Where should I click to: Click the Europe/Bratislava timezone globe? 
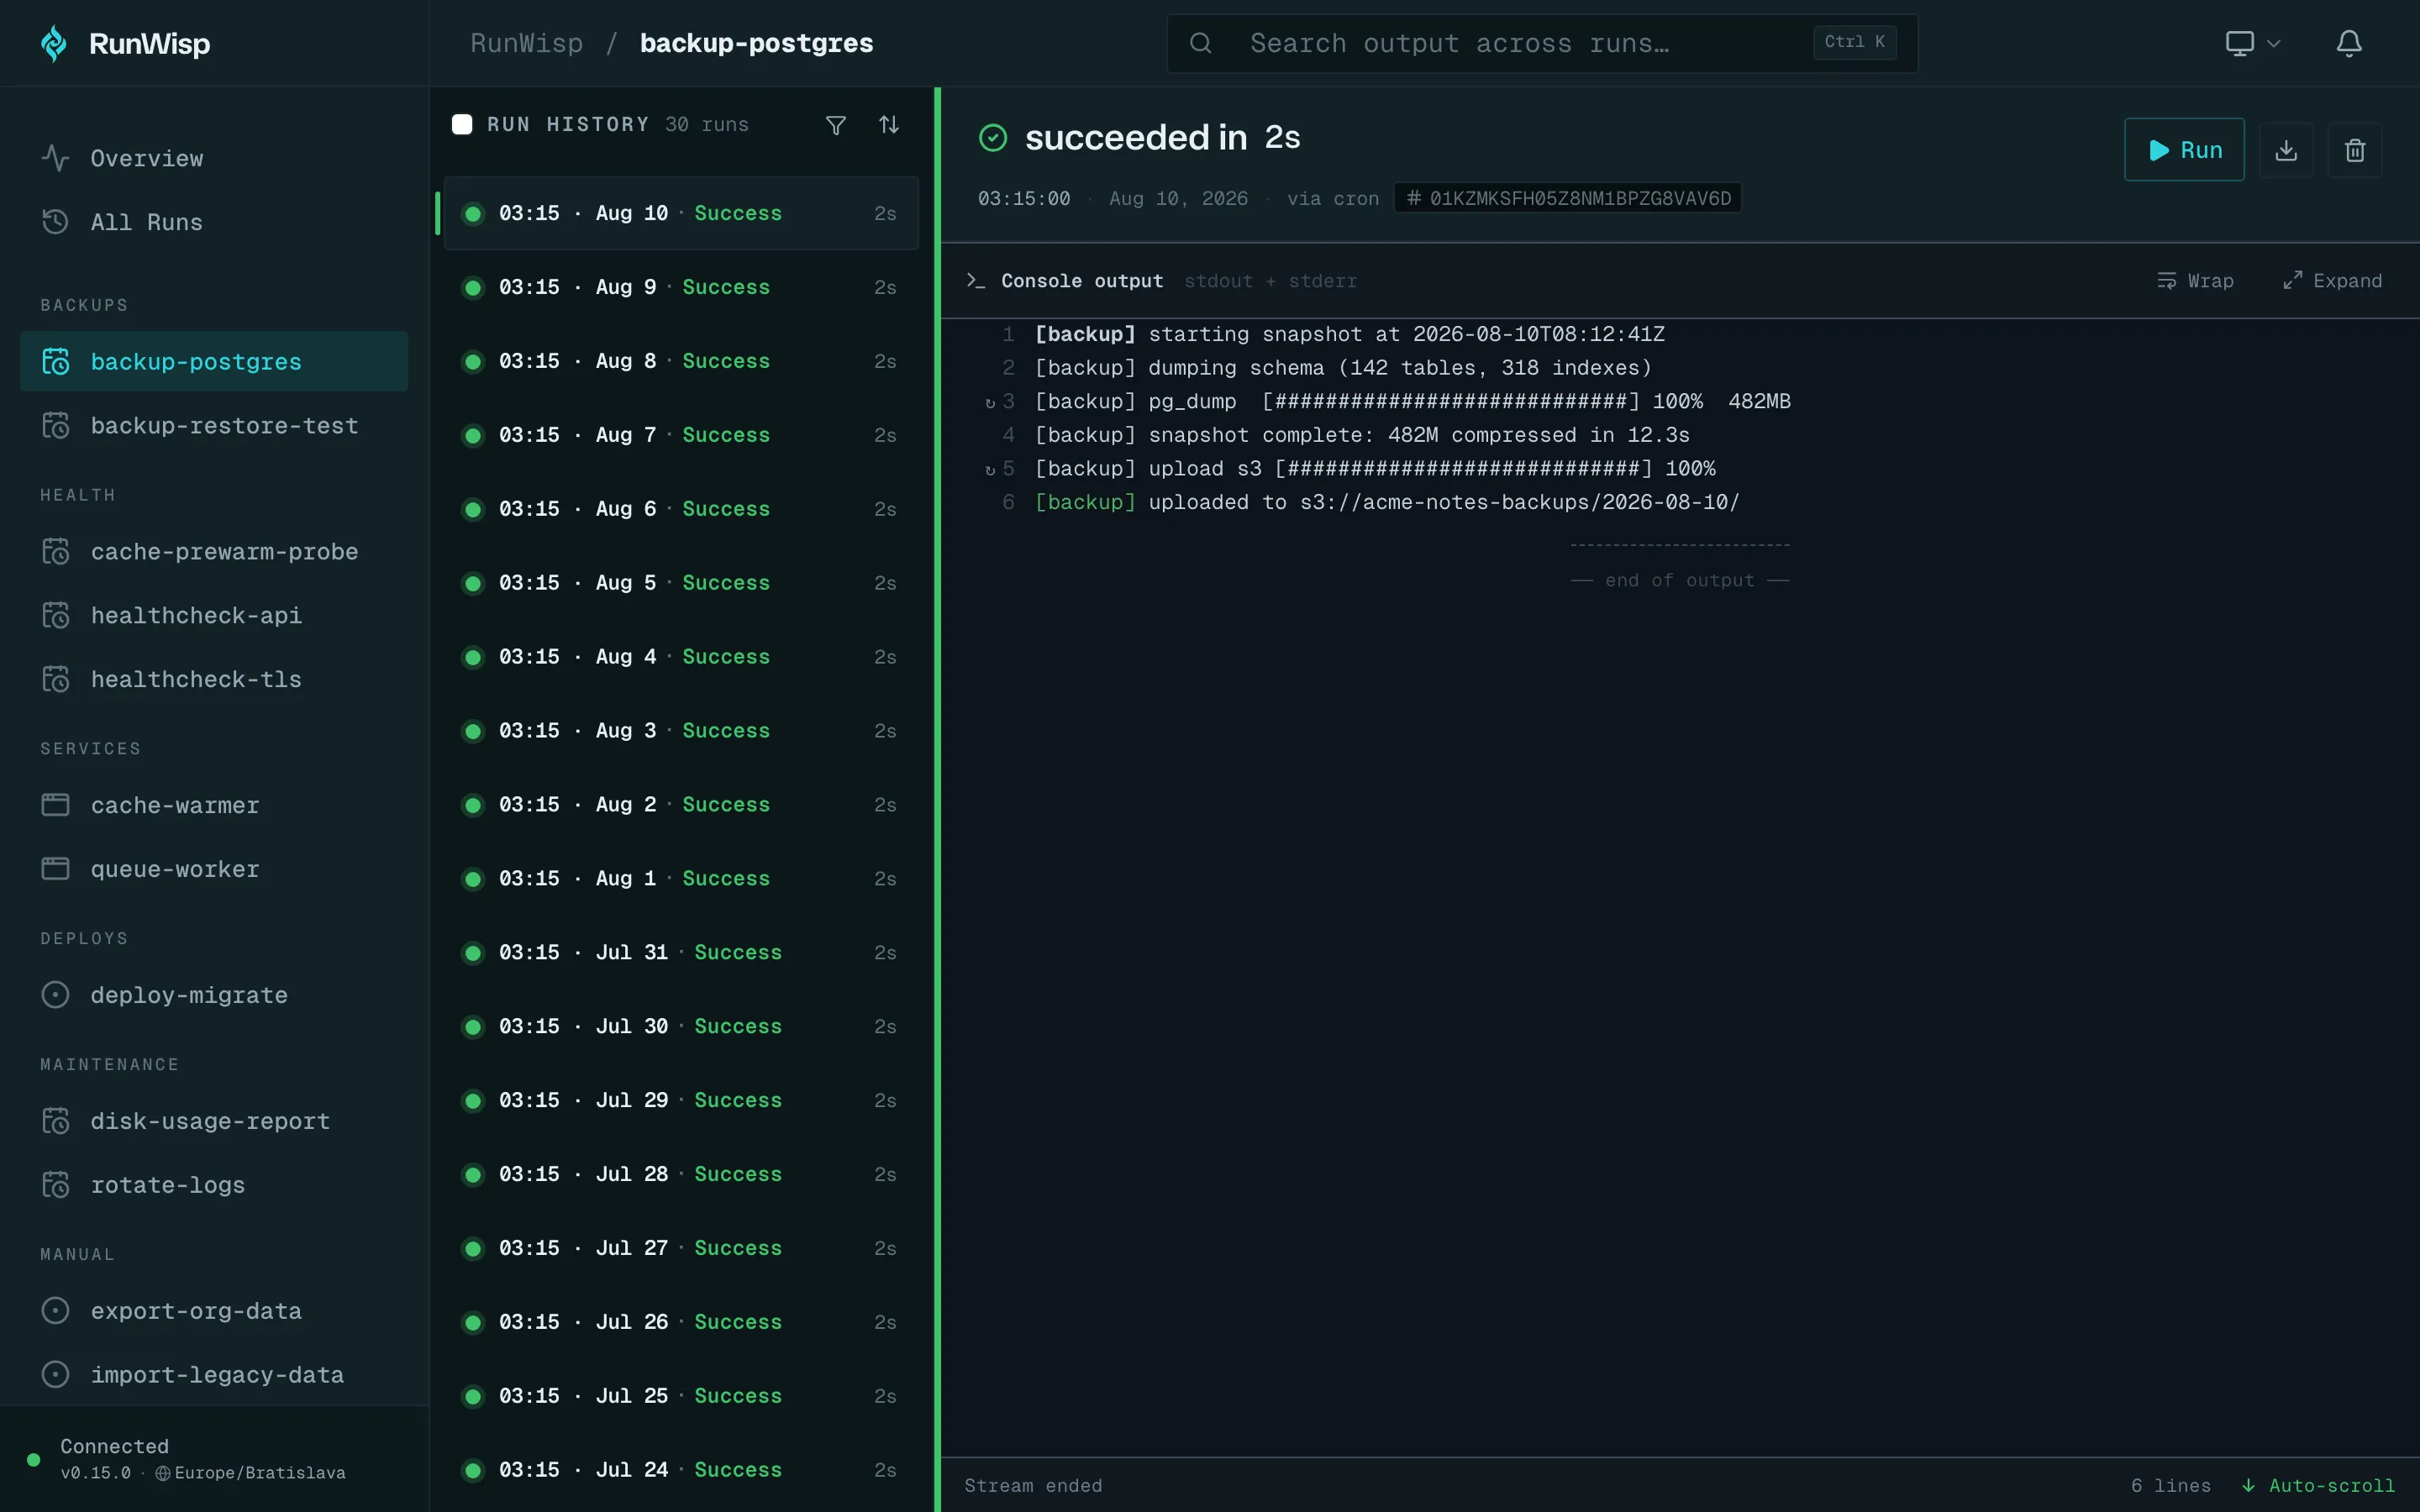(x=163, y=1473)
